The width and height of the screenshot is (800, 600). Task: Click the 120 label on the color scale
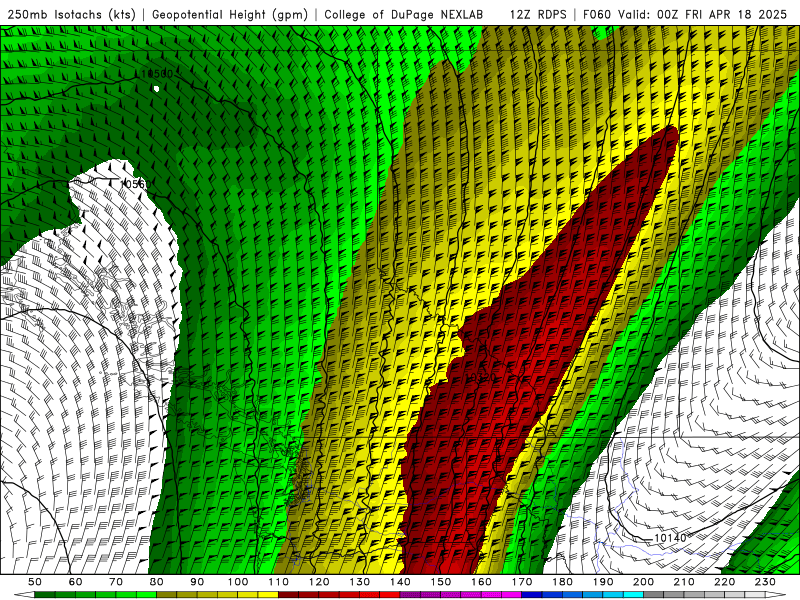click(319, 582)
